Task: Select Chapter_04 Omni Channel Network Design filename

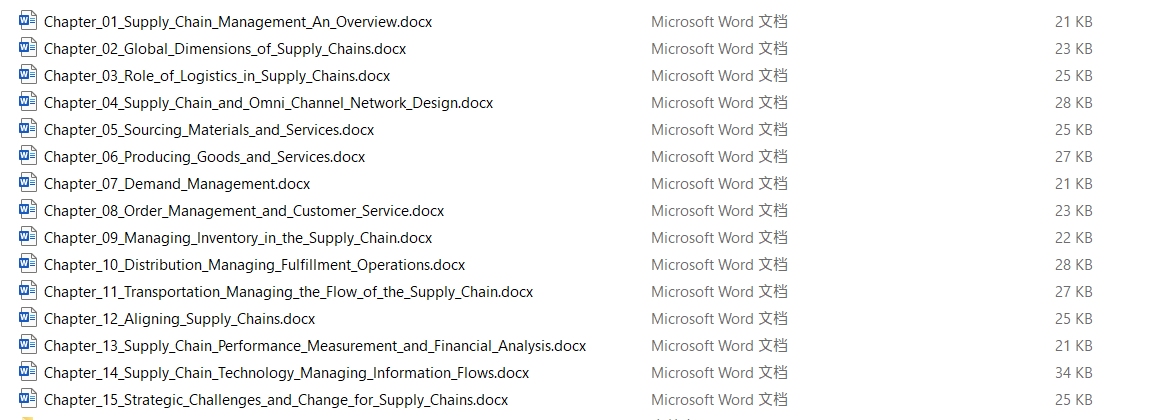Action: point(268,103)
